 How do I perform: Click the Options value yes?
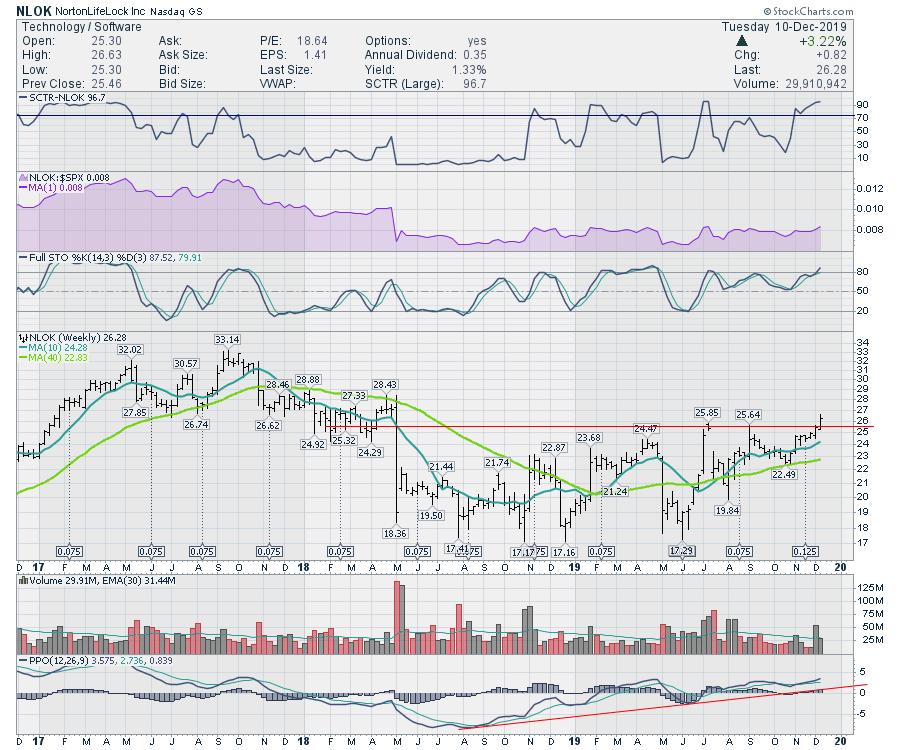point(477,41)
